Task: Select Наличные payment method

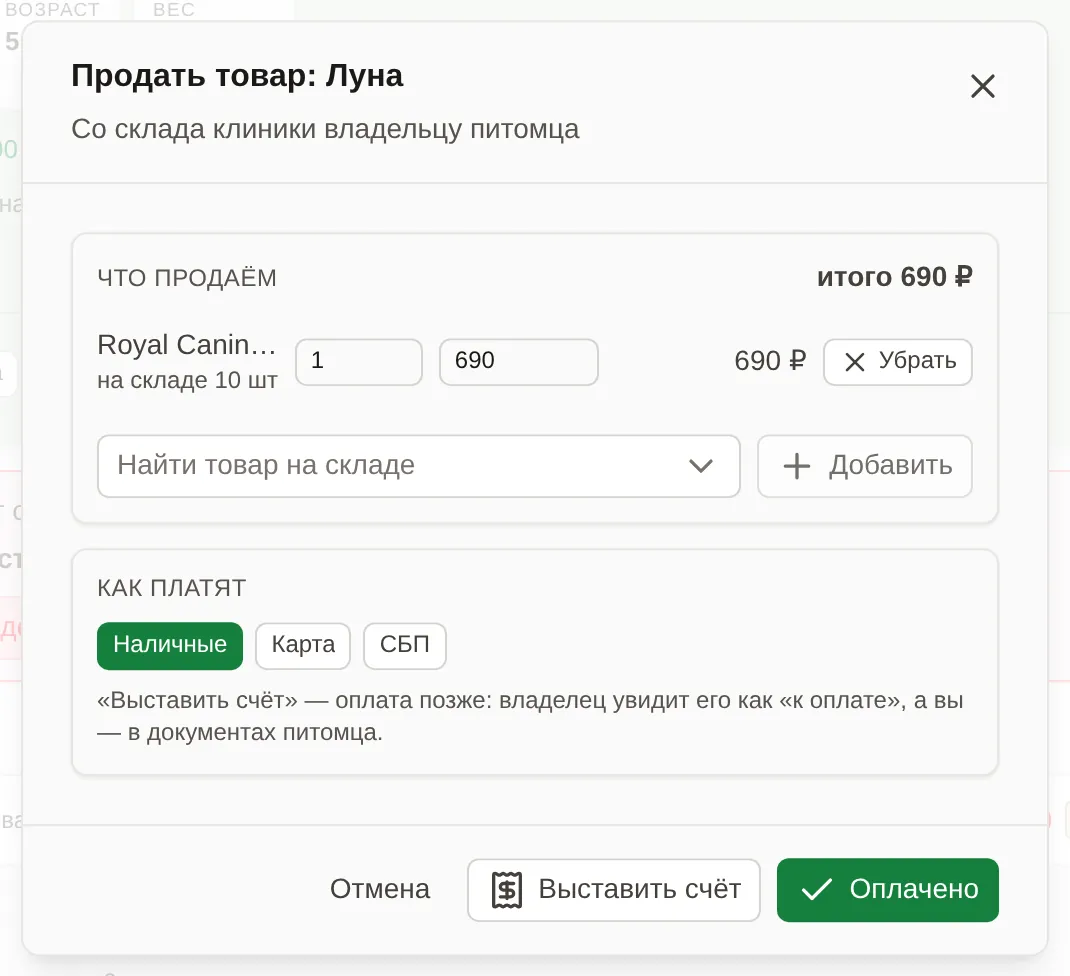Action: point(170,646)
